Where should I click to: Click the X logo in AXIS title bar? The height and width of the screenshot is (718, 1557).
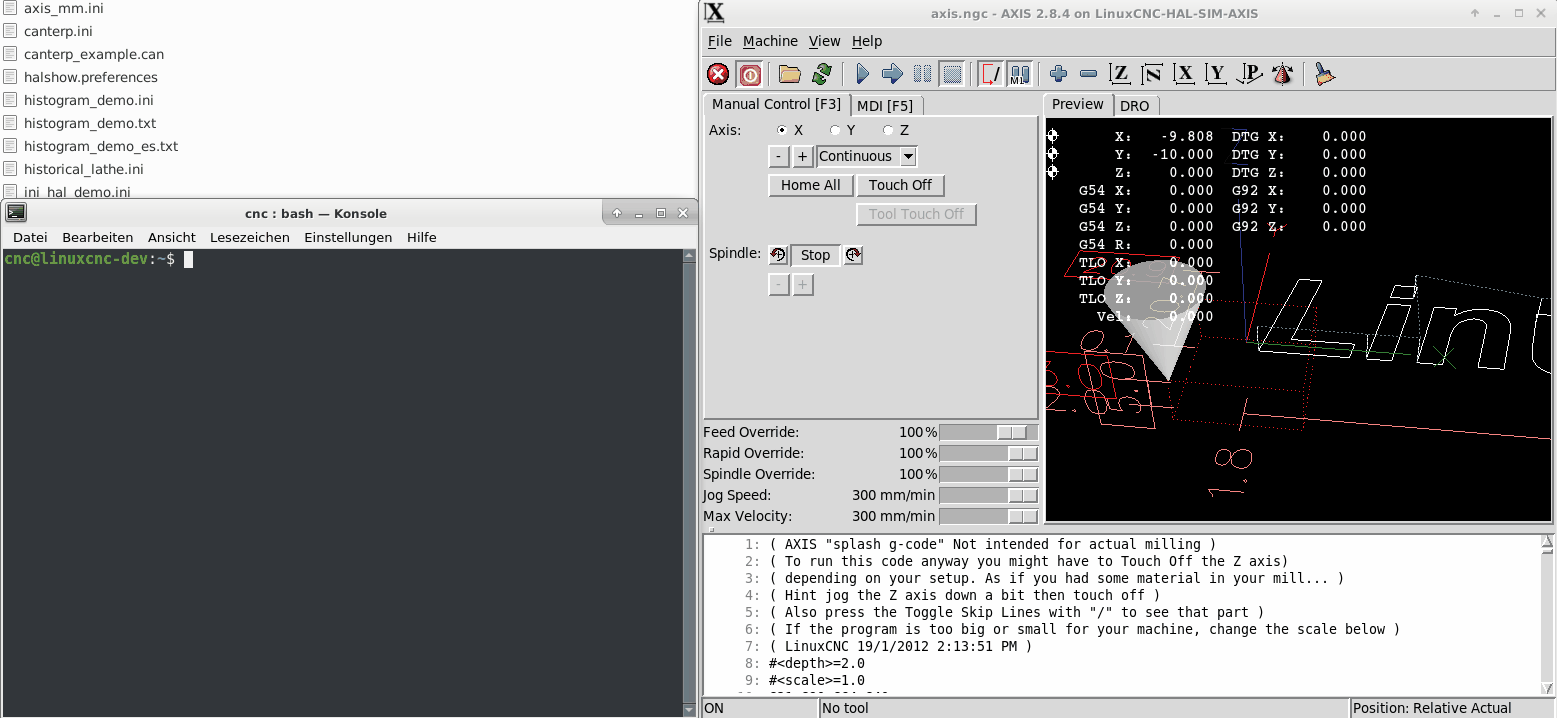click(714, 13)
